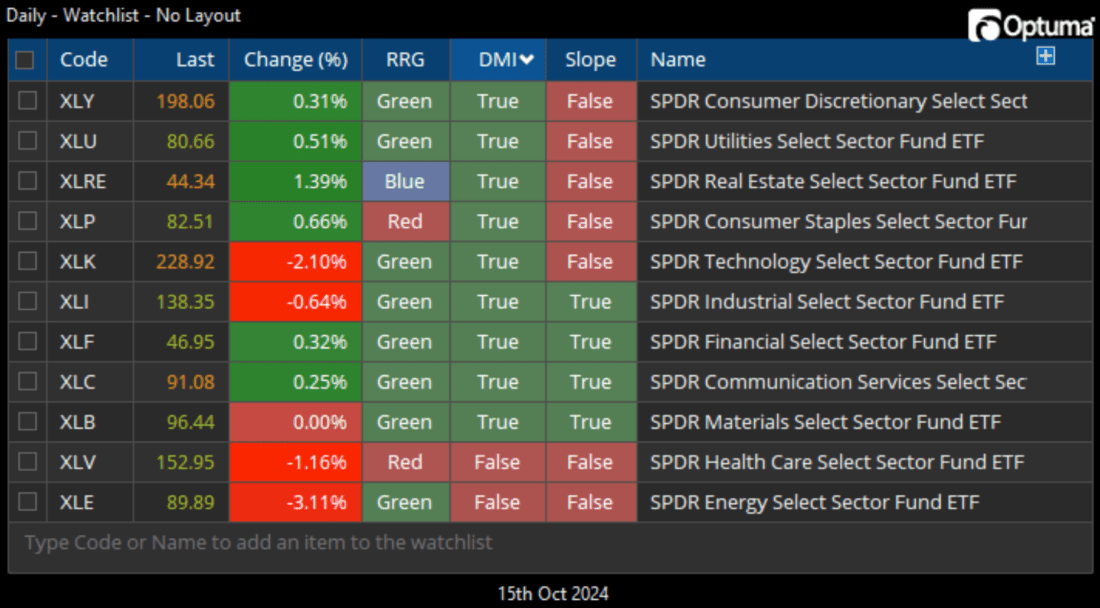Click the False DMI cell for XLV

coord(498,461)
